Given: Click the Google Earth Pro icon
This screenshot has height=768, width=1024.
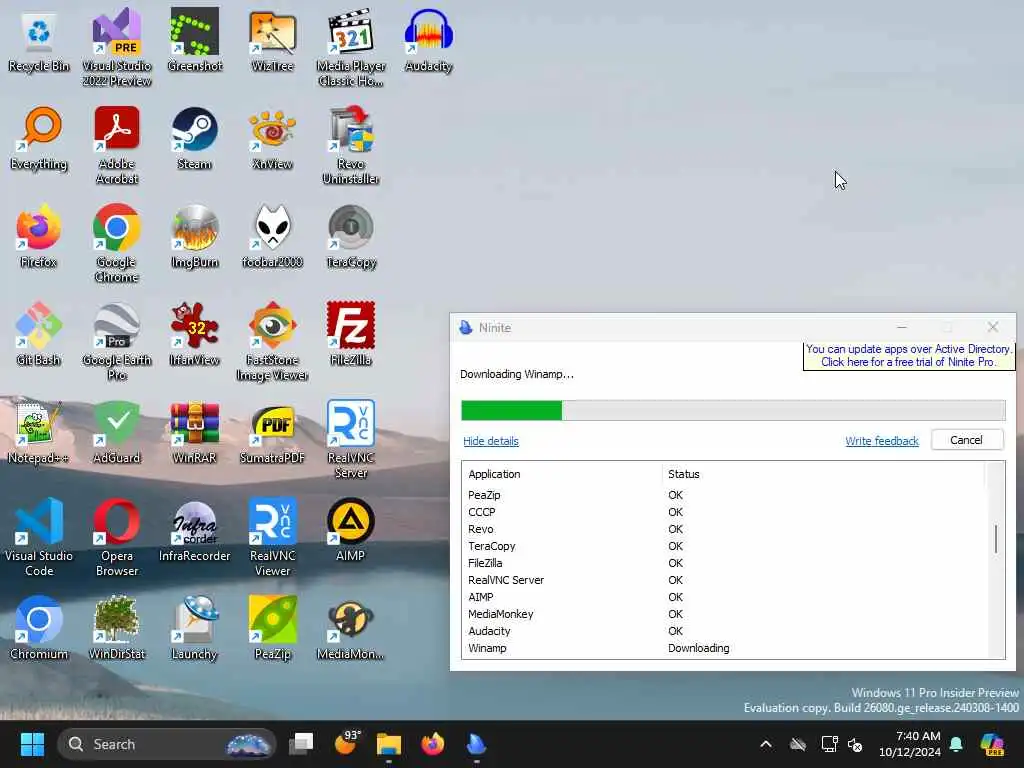Looking at the screenshot, I should tap(117, 341).
